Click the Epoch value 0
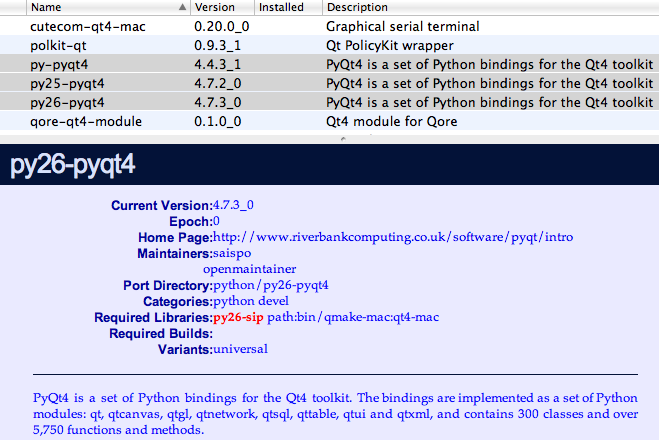 (216, 221)
